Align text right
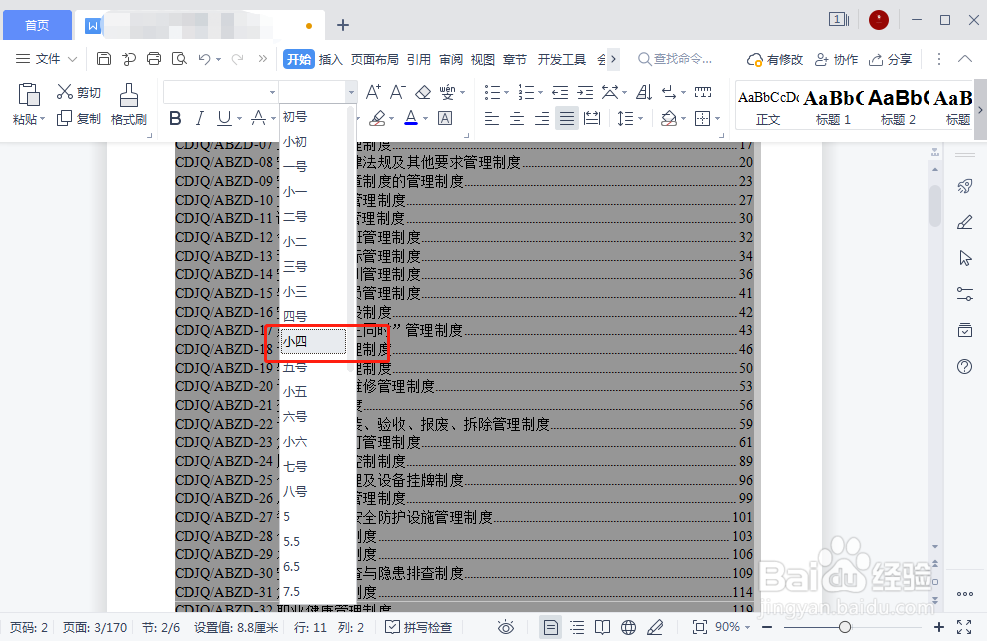The height and width of the screenshot is (641, 987). pyautogui.click(x=542, y=118)
